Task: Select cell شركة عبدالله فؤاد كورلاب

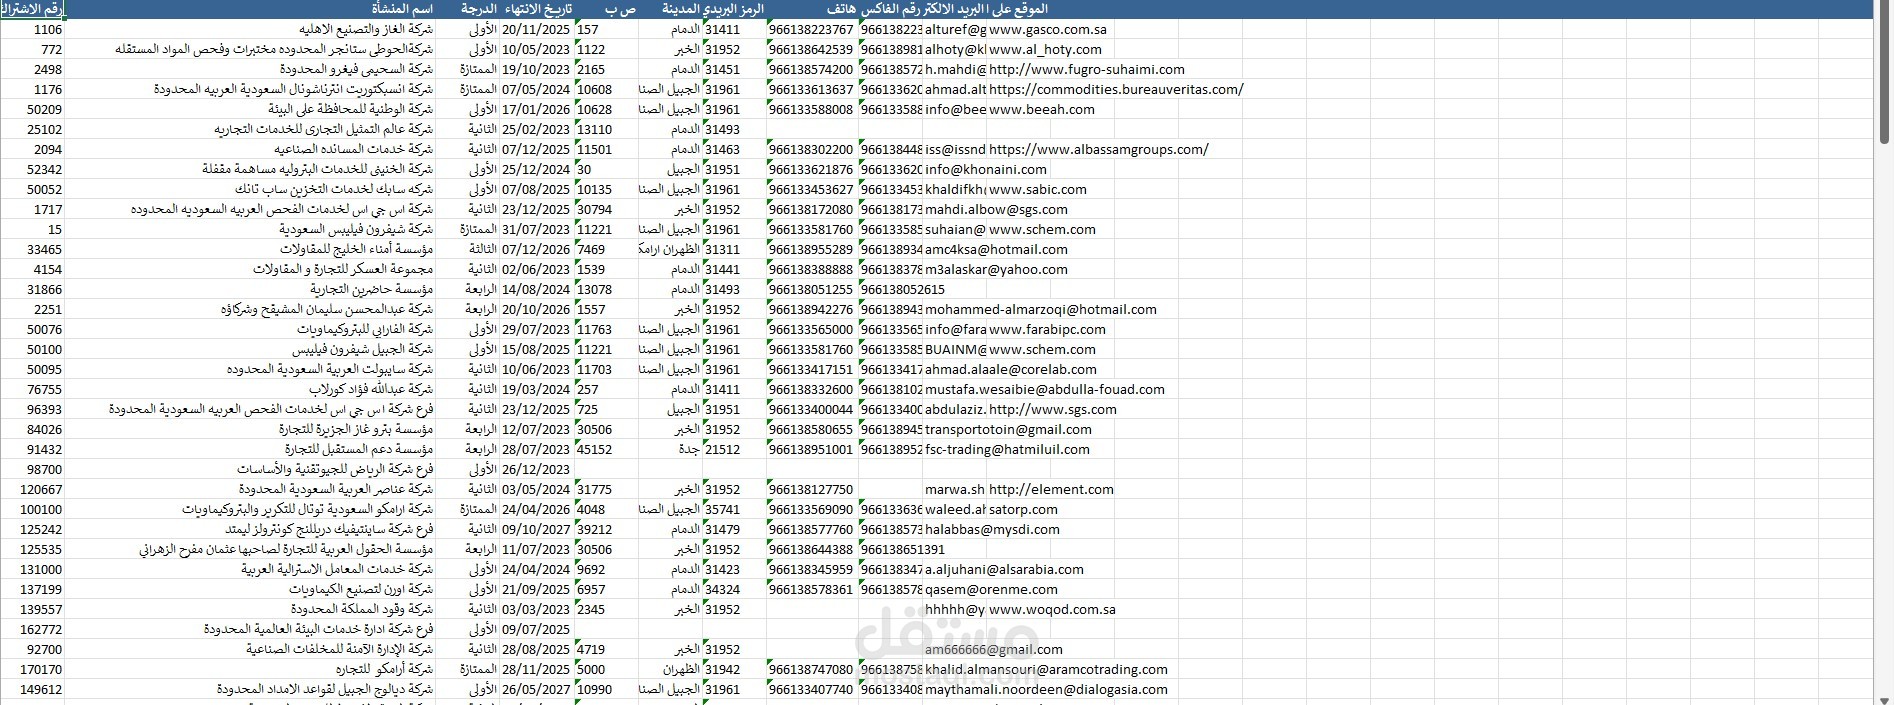Action: point(250,389)
